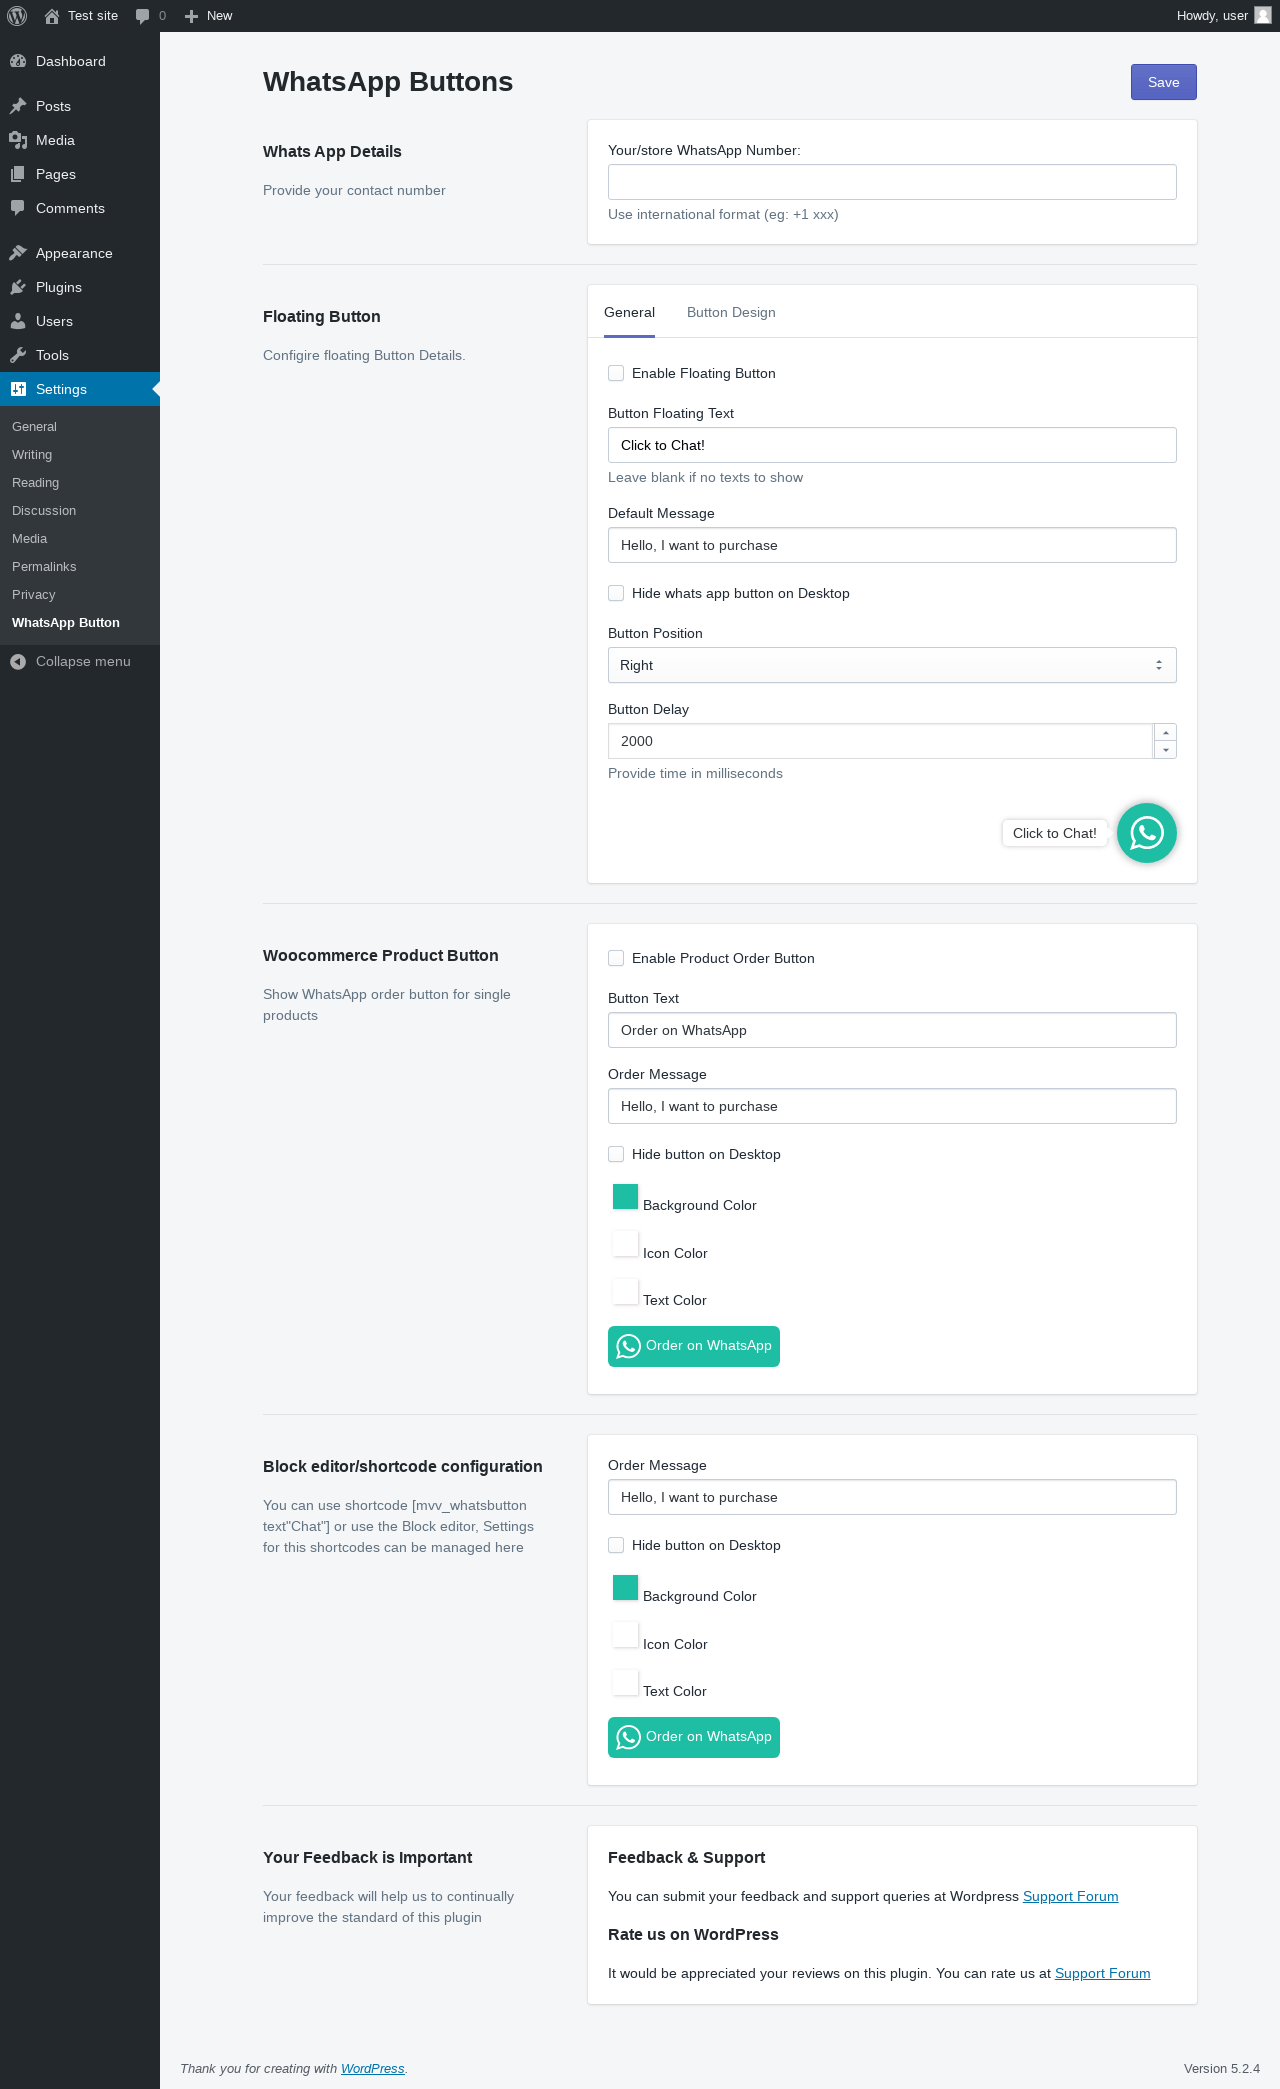Click the Collapse menu arrow icon

(x=18, y=662)
